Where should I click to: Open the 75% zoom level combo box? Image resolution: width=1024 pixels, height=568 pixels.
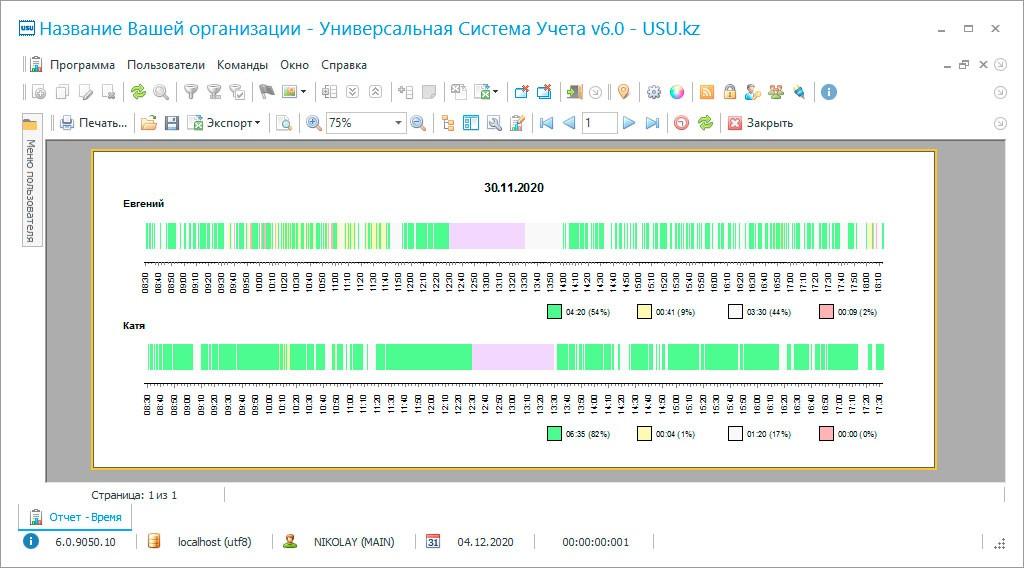[365, 123]
